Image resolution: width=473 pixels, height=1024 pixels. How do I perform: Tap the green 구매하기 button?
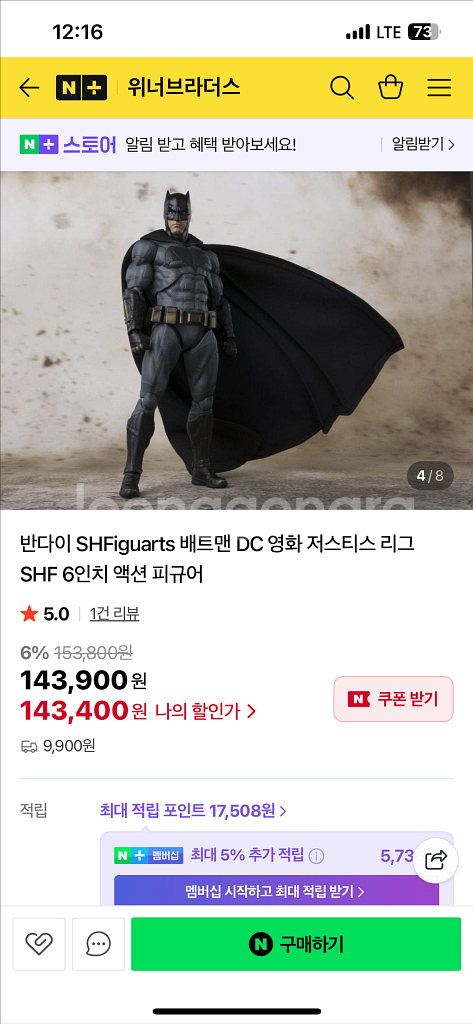296,944
